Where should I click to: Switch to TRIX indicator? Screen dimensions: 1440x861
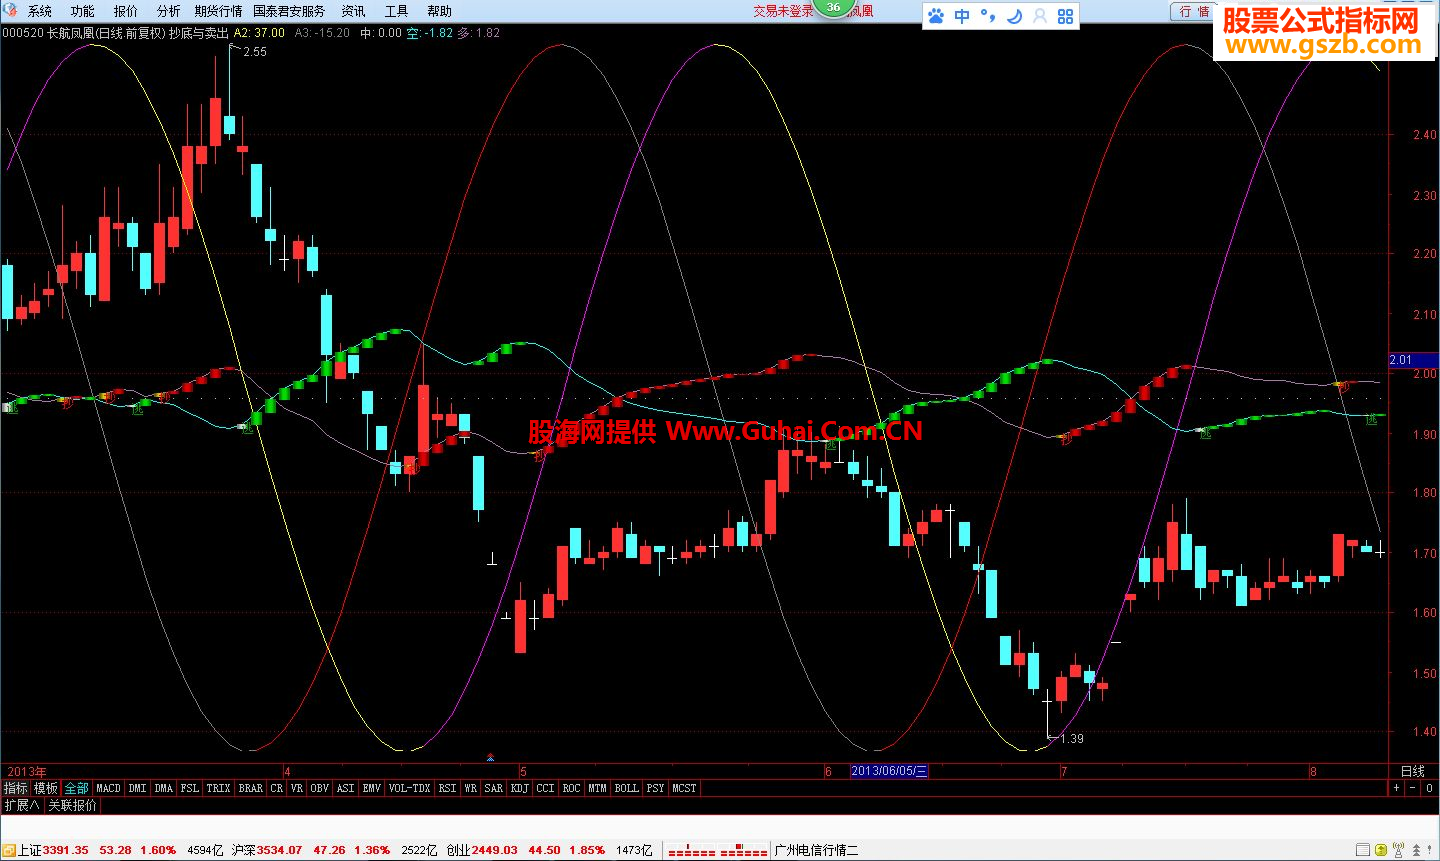[x=218, y=788]
